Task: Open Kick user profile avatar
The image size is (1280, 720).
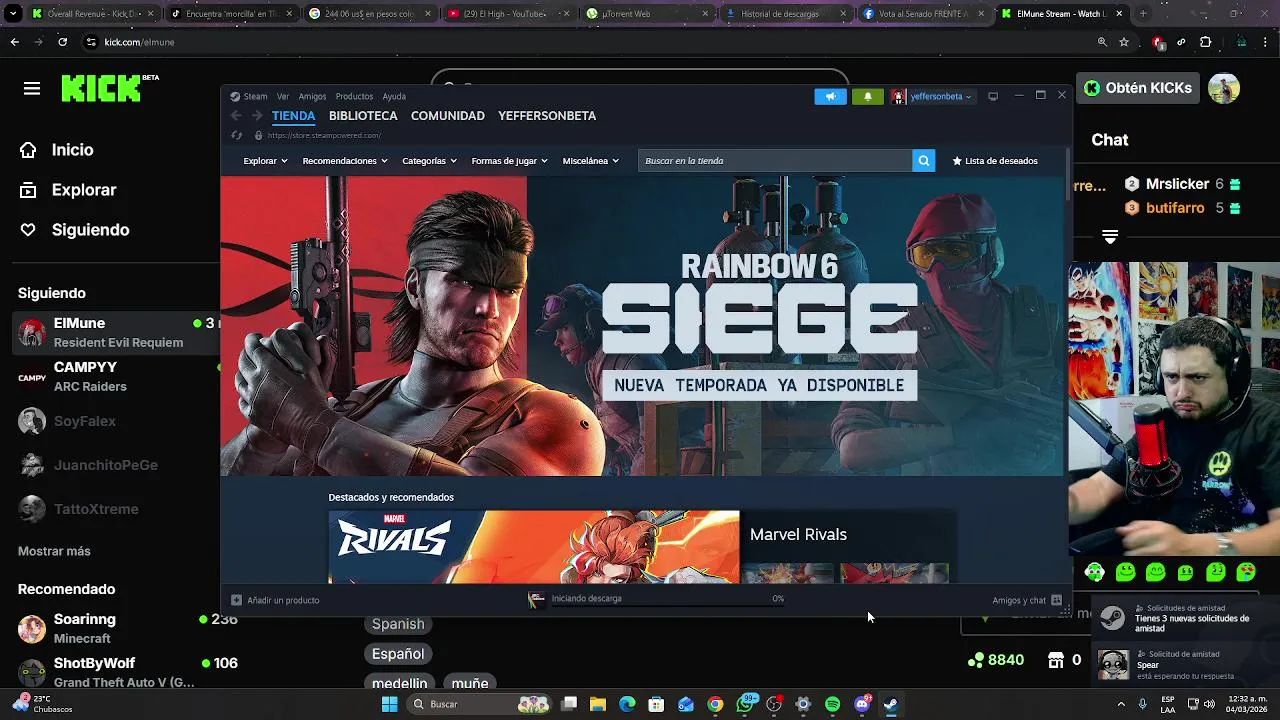Action: click(x=1223, y=88)
